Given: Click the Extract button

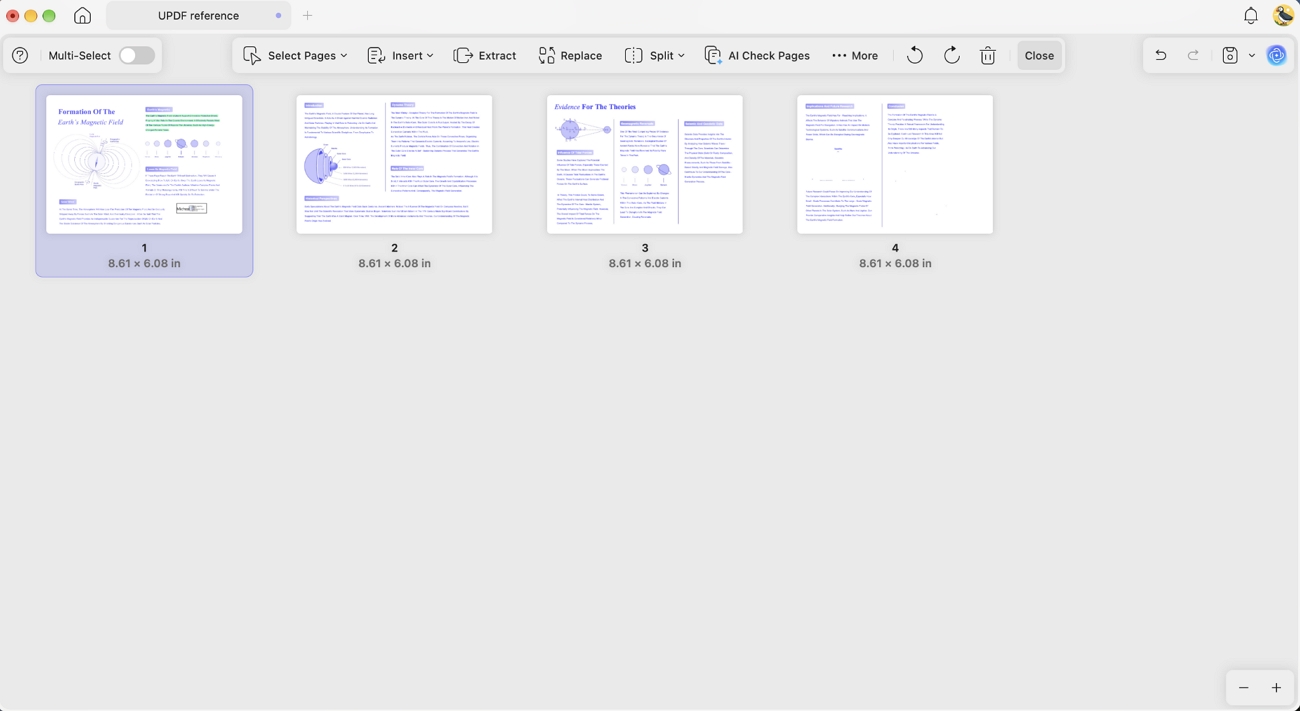Looking at the screenshot, I should 485,56.
